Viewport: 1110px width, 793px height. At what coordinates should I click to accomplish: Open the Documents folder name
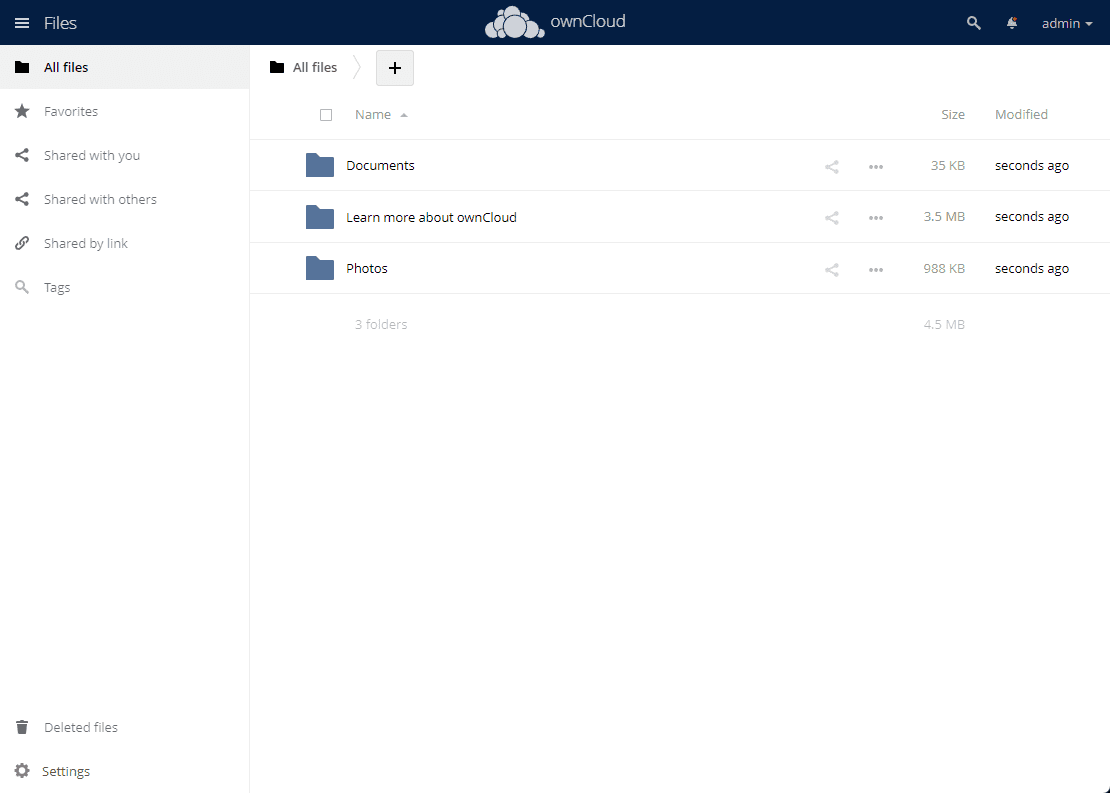pyautogui.click(x=380, y=166)
